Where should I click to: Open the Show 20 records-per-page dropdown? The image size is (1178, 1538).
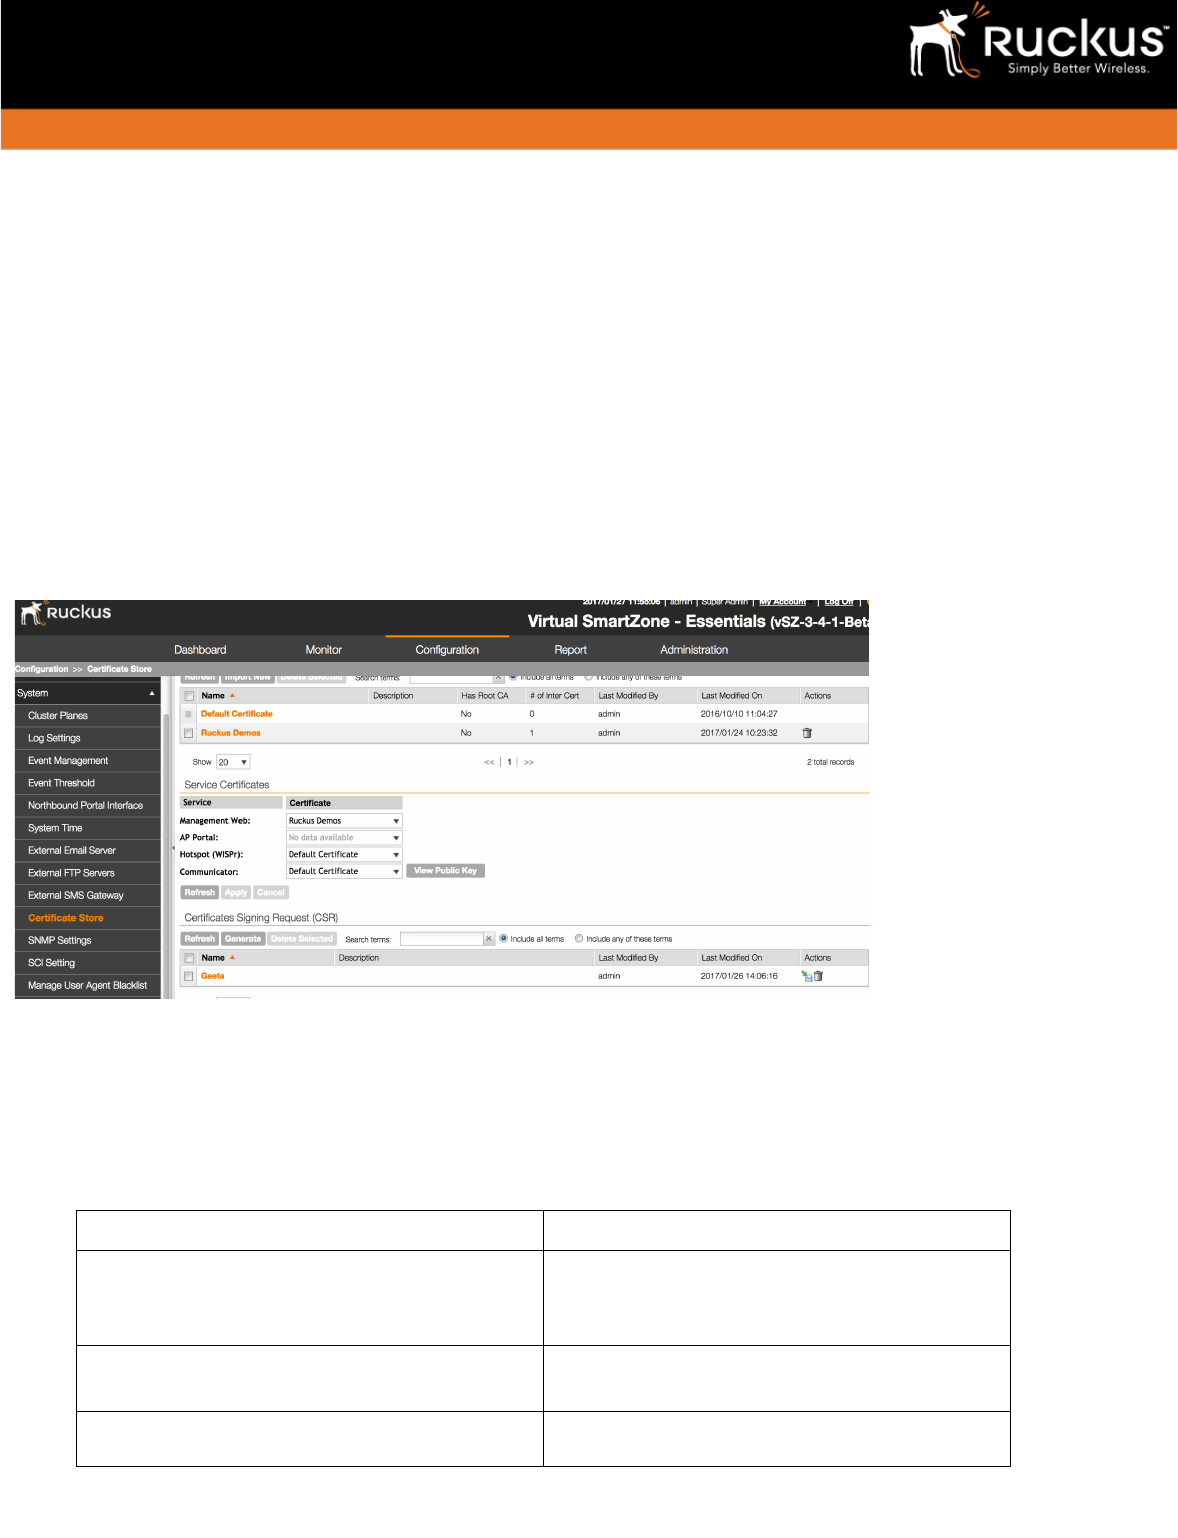click(233, 762)
